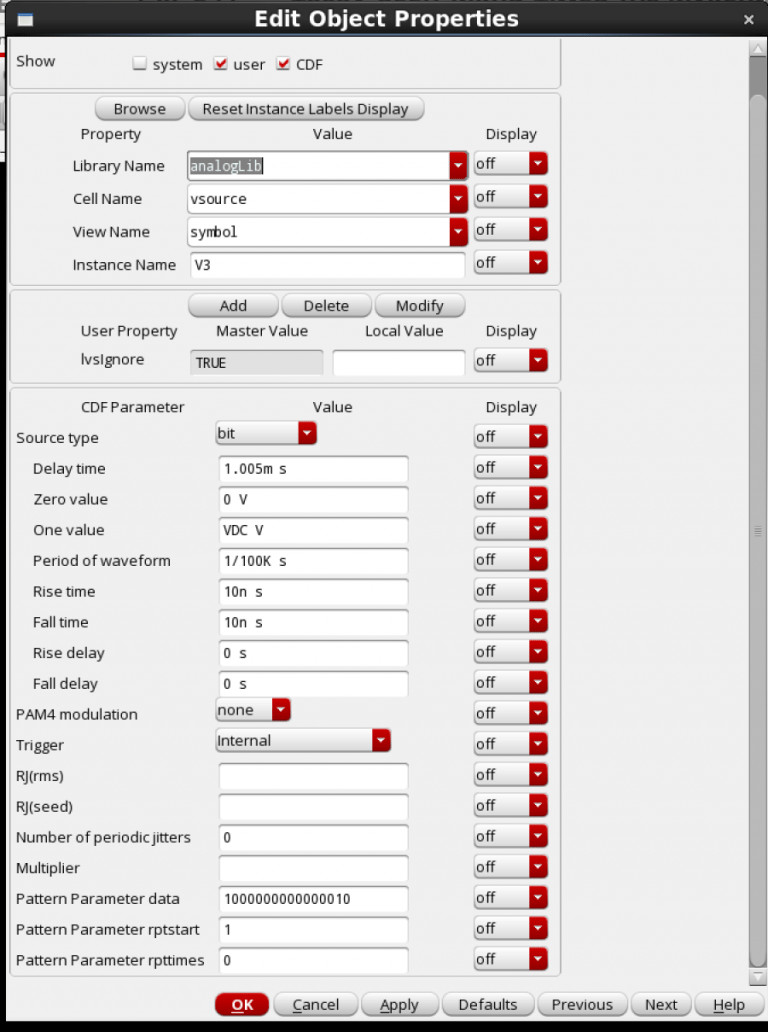Expand the Cell Name dropdown arrow
The height and width of the screenshot is (1032, 768).
pyautogui.click(x=458, y=199)
